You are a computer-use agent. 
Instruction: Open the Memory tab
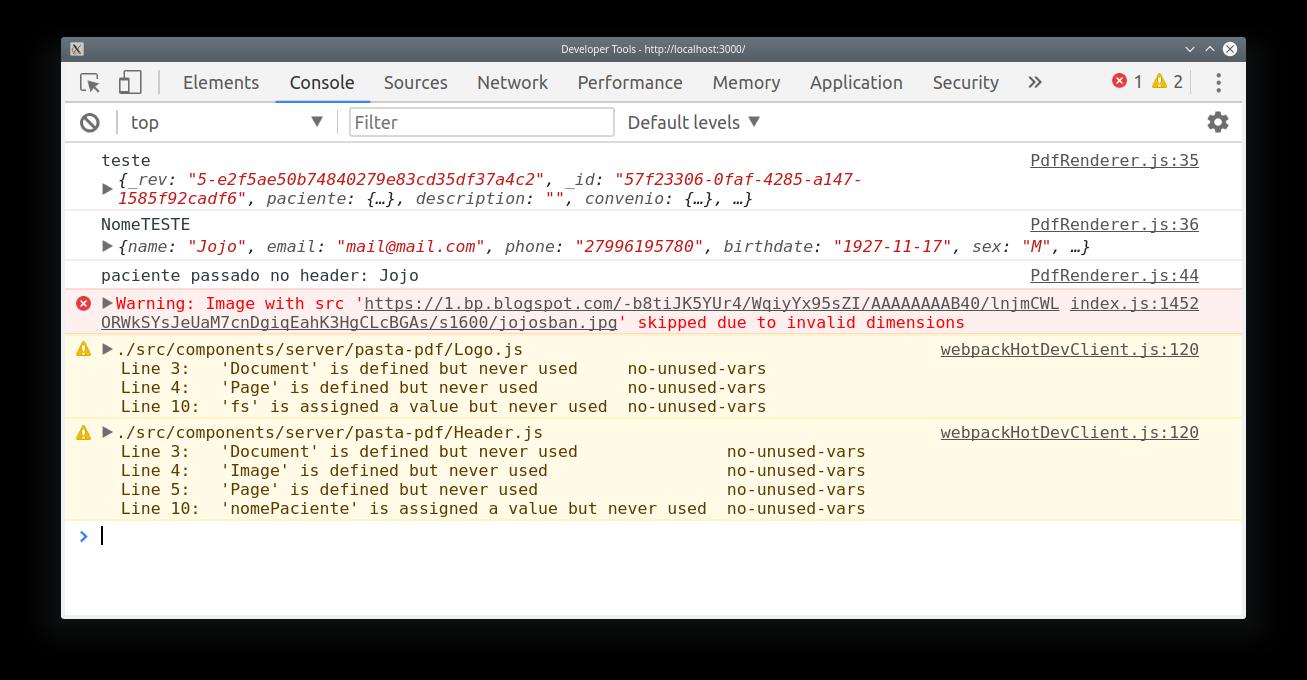pyautogui.click(x=746, y=82)
